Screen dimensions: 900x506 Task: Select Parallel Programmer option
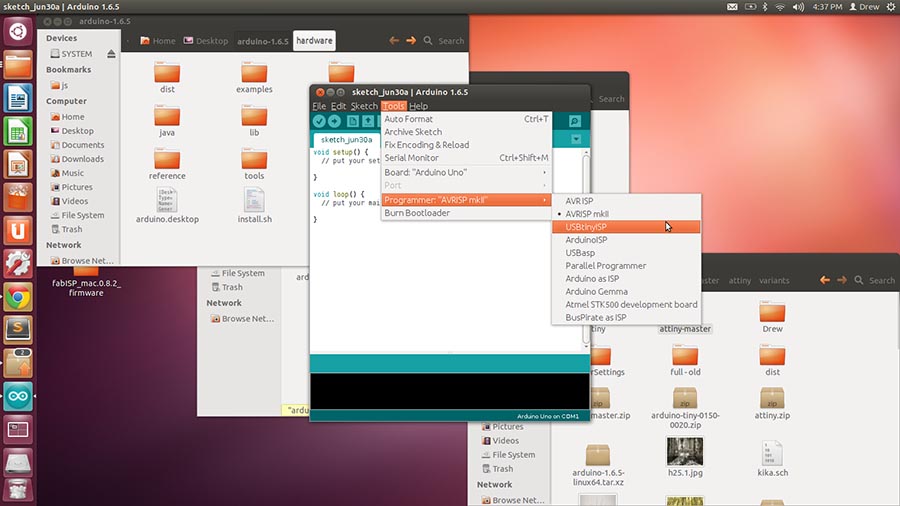coord(626,266)
